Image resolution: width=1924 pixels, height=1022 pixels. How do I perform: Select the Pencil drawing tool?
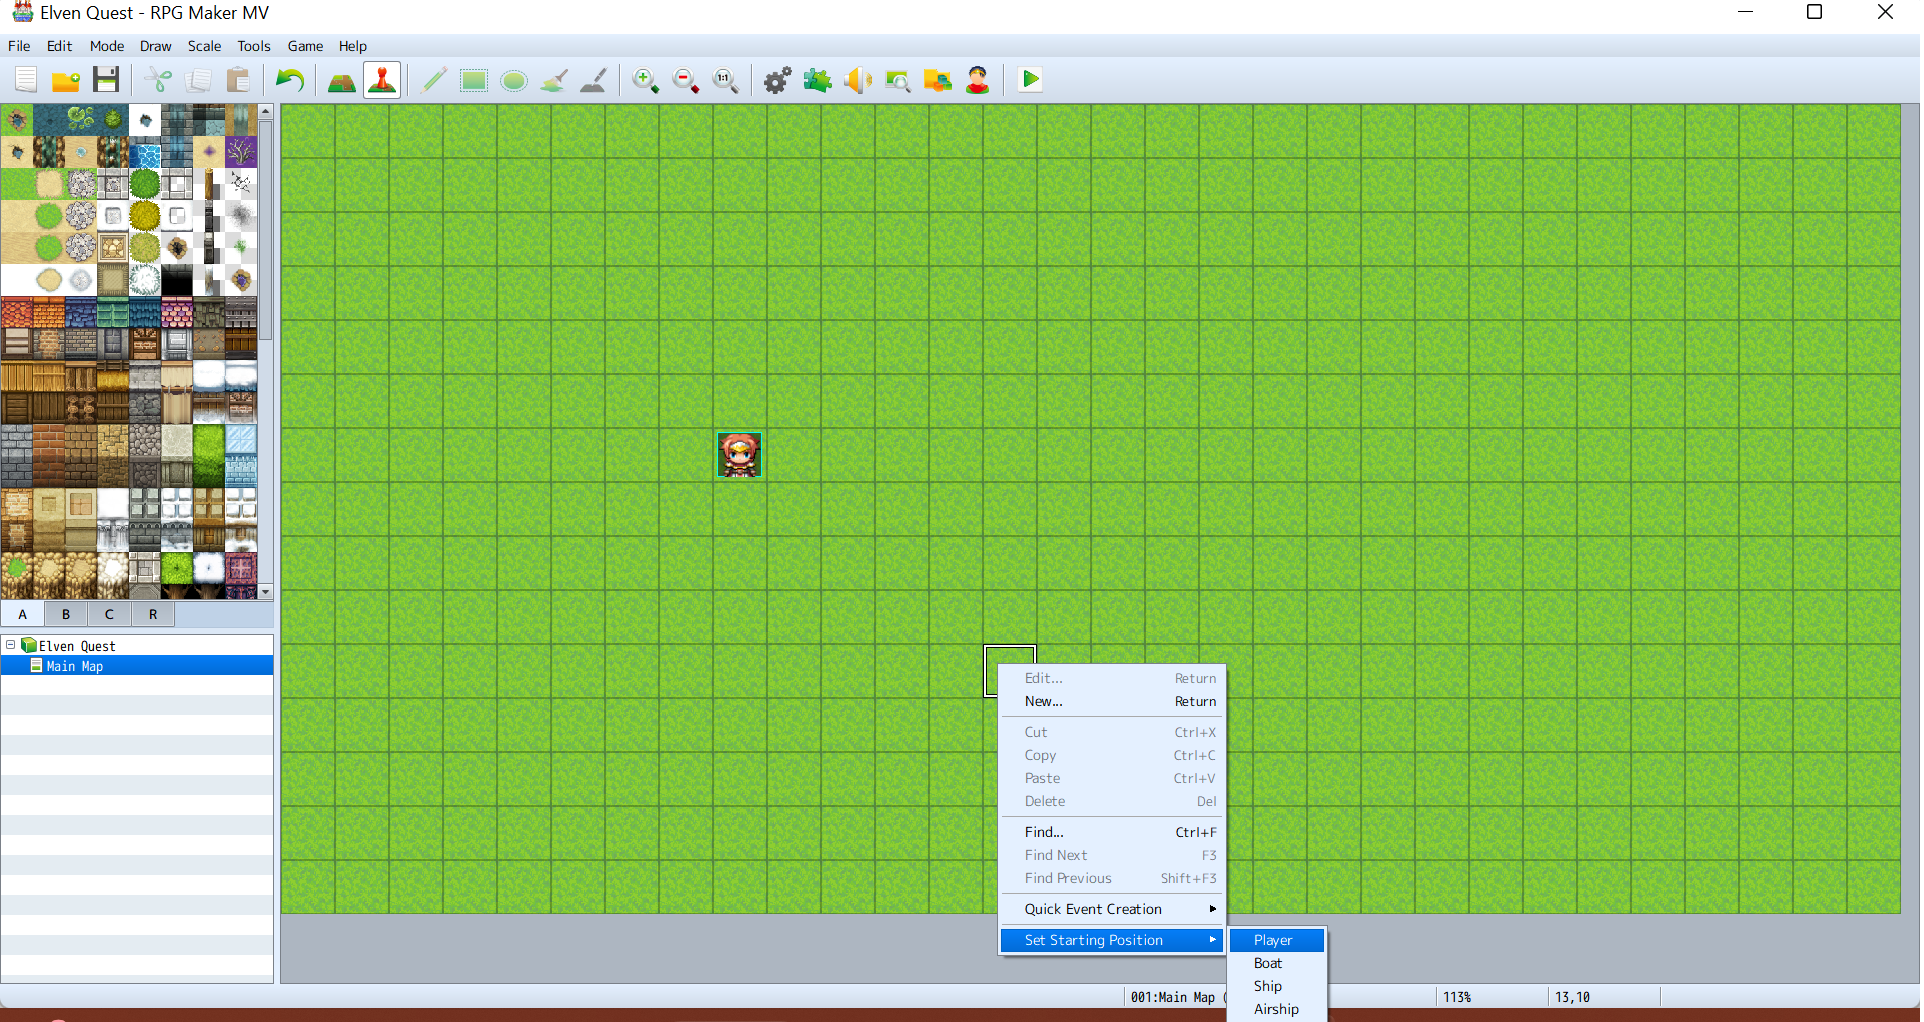(x=434, y=80)
